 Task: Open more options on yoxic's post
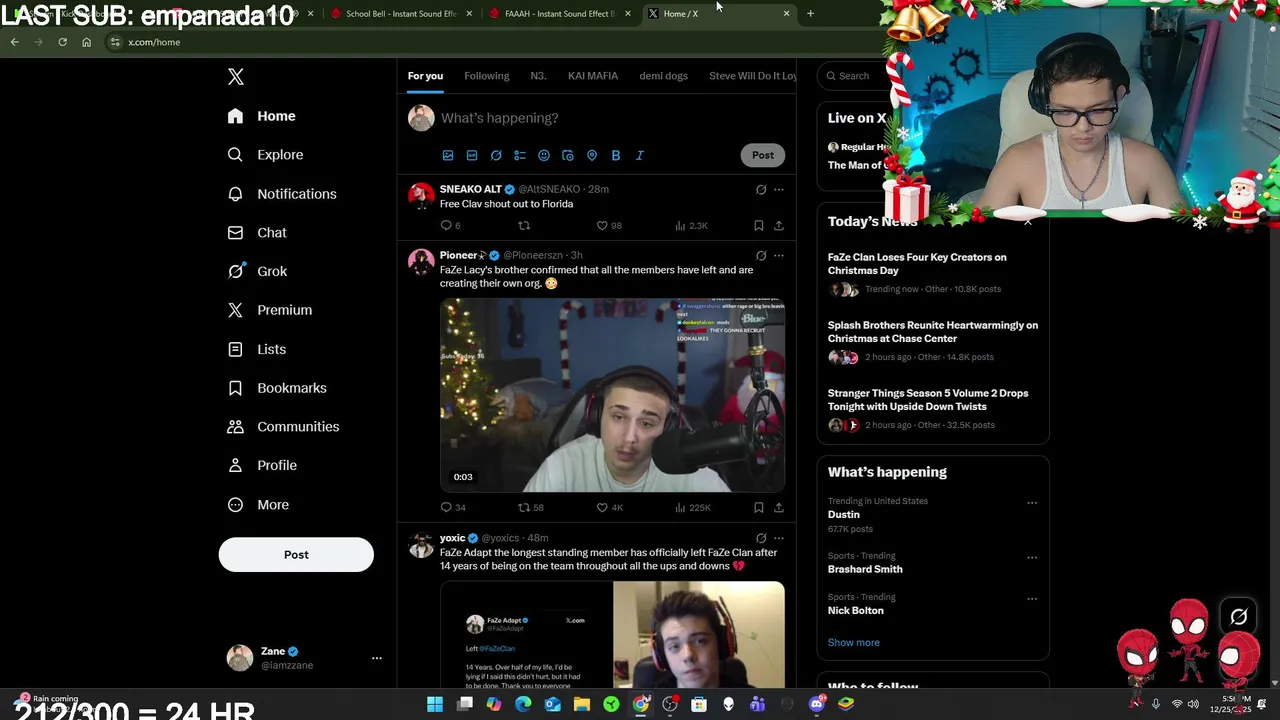(779, 538)
